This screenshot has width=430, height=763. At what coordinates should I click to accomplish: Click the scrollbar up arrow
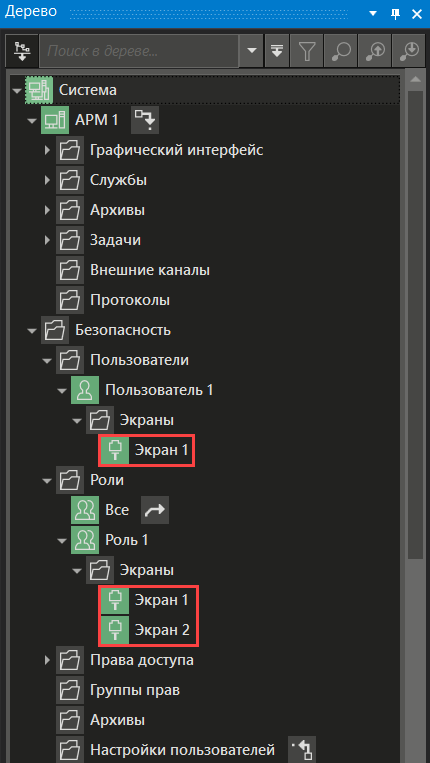[x=415, y=80]
